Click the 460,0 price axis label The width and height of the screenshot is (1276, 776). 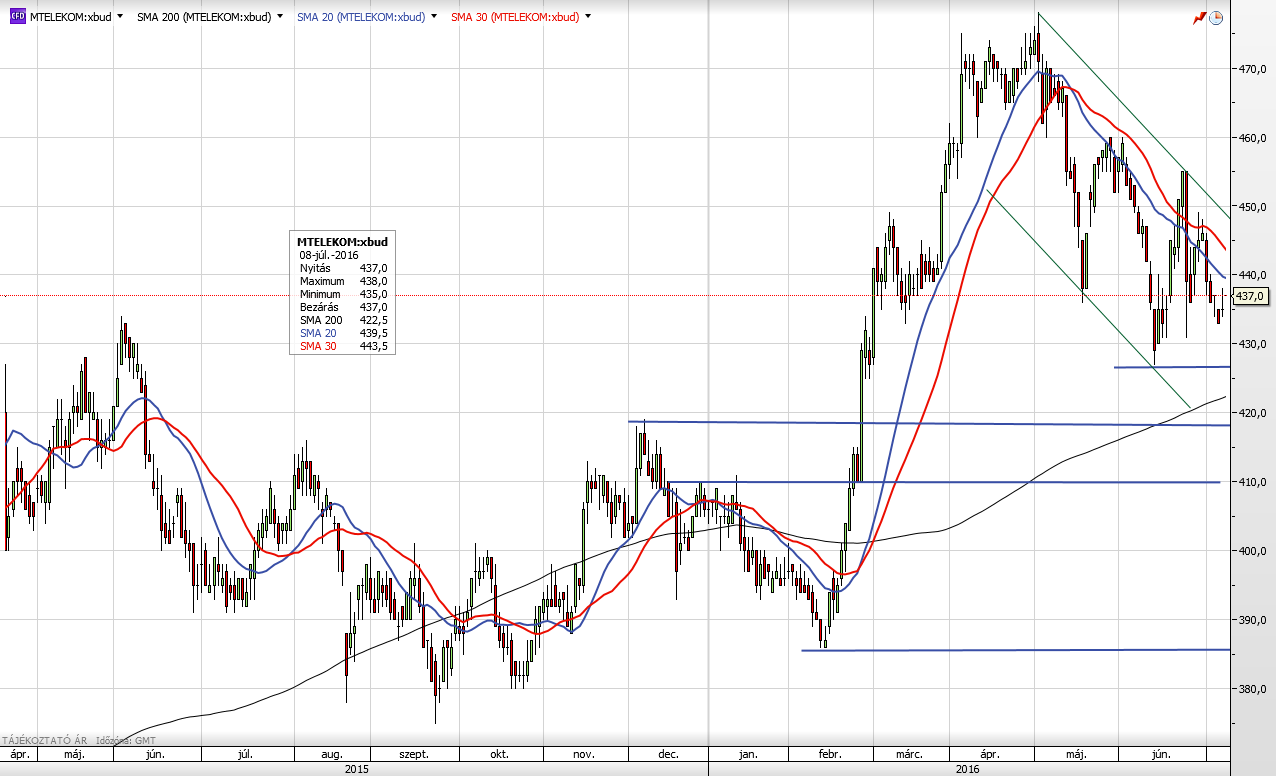[1253, 138]
